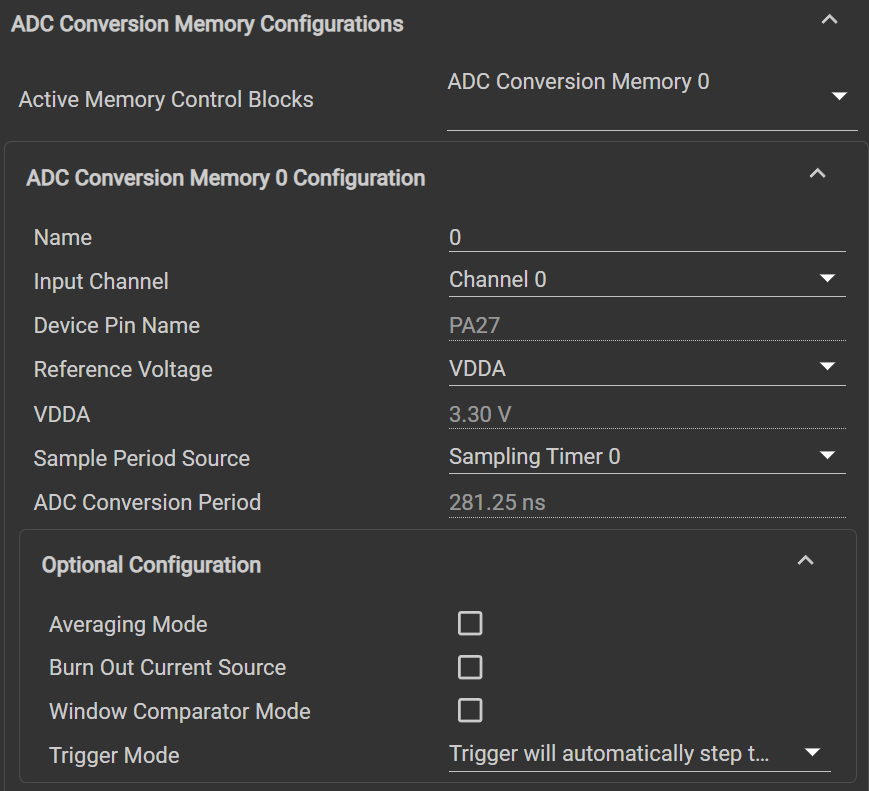The height and width of the screenshot is (791, 869).
Task: Open the Sample Period Source dropdown
Action: click(x=827, y=456)
